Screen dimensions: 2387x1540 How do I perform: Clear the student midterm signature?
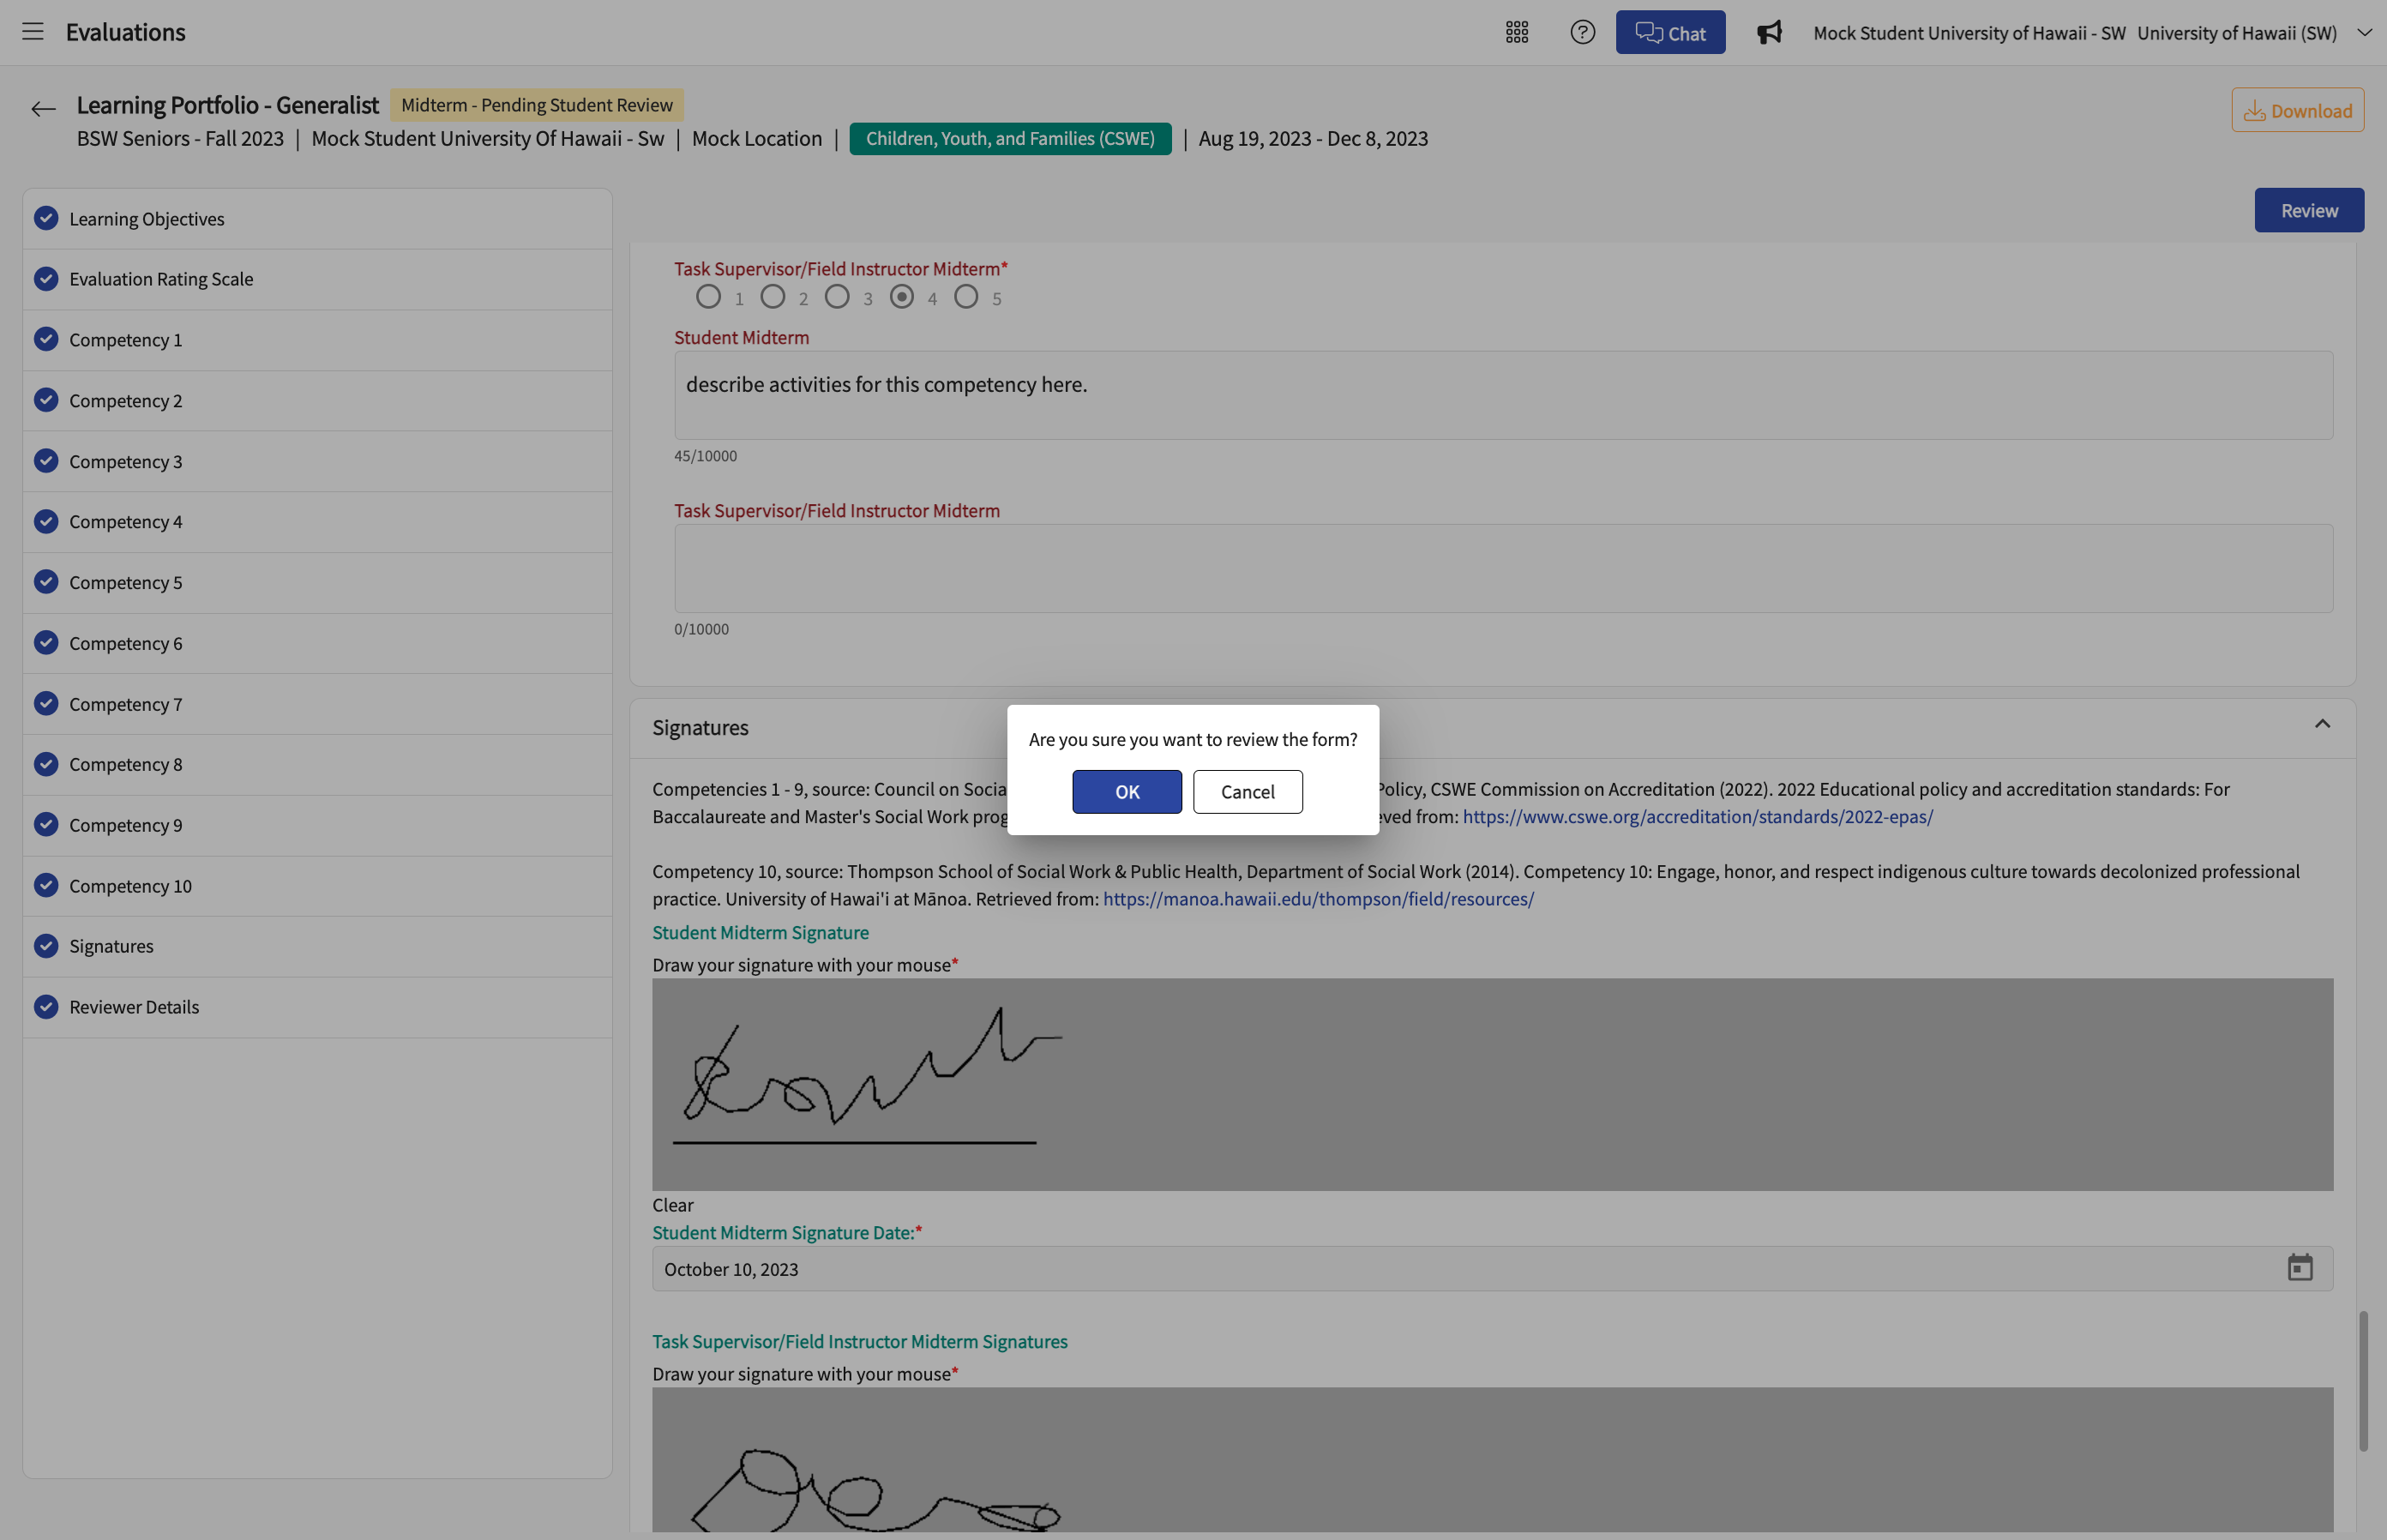(x=673, y=1205)
